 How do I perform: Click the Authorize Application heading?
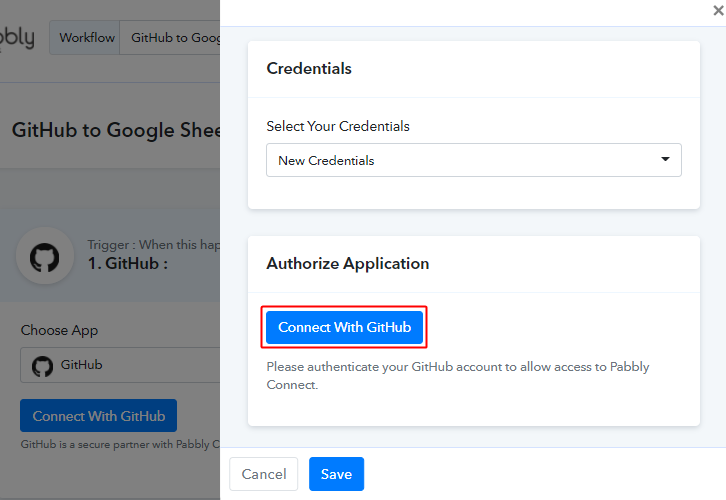(348, 263)
